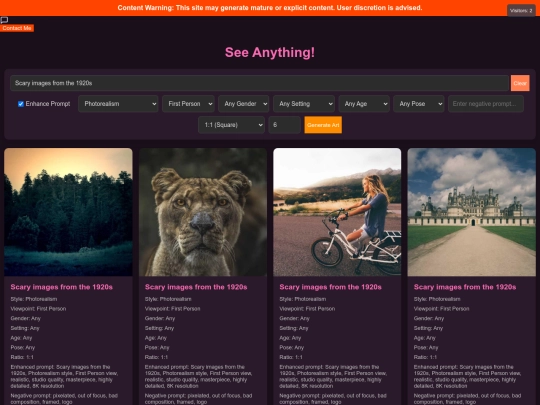
Task: Click Gender: Any in the castle card
Action: pos(429,318)
